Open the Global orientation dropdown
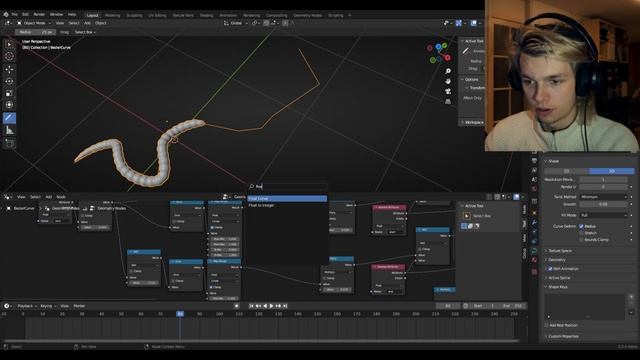This screenshot has height=360, width=640. click(x=236, y=23)
